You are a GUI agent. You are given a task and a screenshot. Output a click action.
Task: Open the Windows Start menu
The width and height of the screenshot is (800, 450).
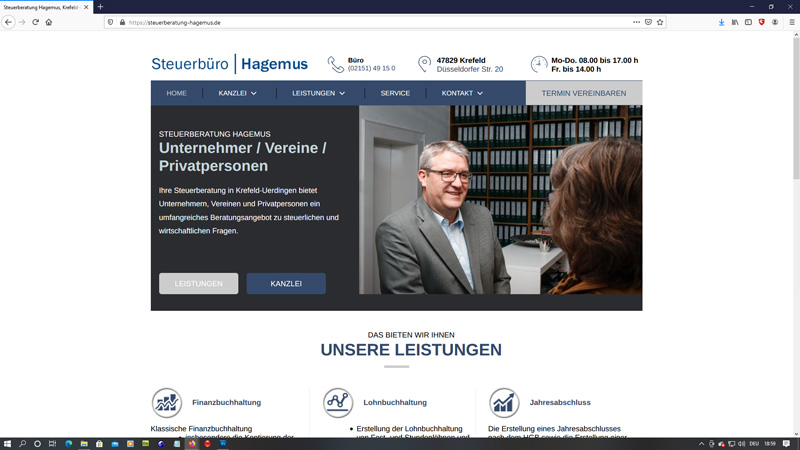pos(7,444)
